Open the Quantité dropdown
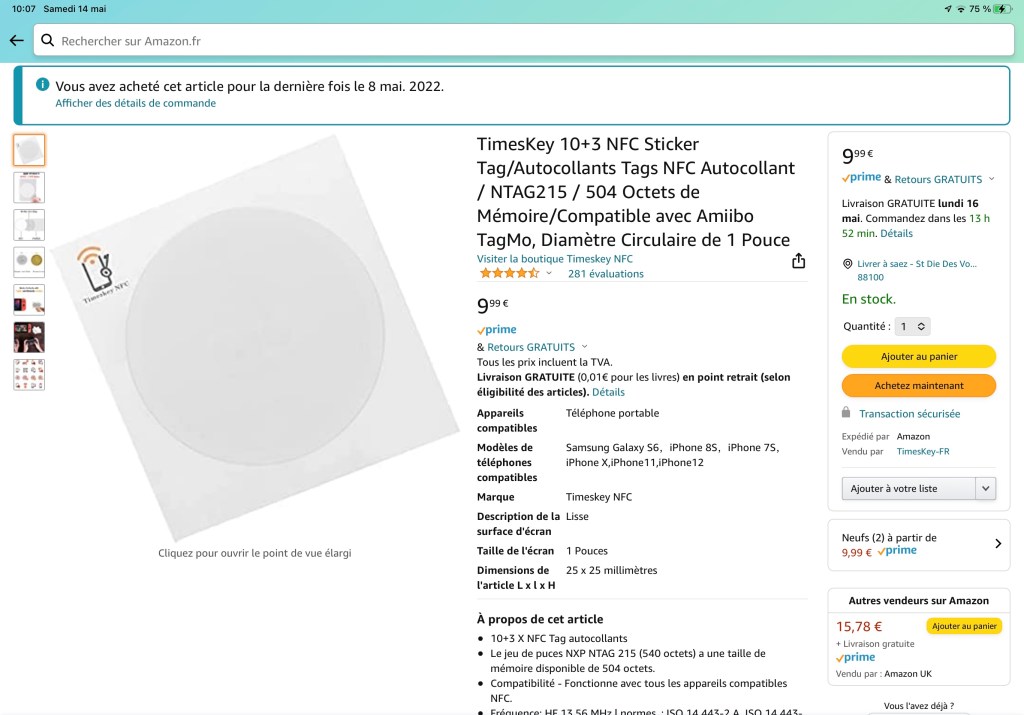1024x715 pixels. 914,326
